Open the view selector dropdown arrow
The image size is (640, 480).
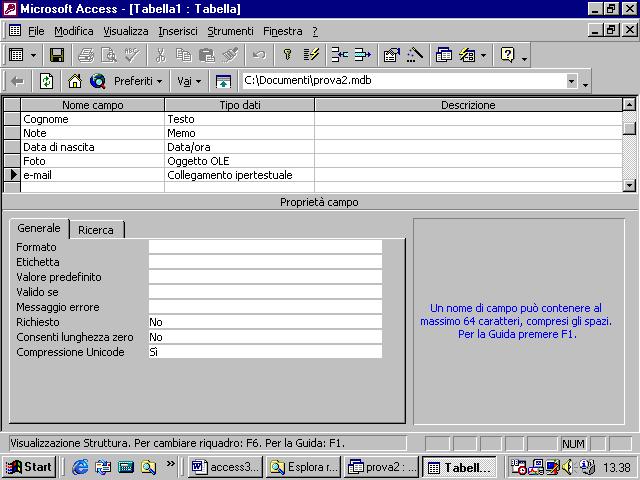click(33, 55)
